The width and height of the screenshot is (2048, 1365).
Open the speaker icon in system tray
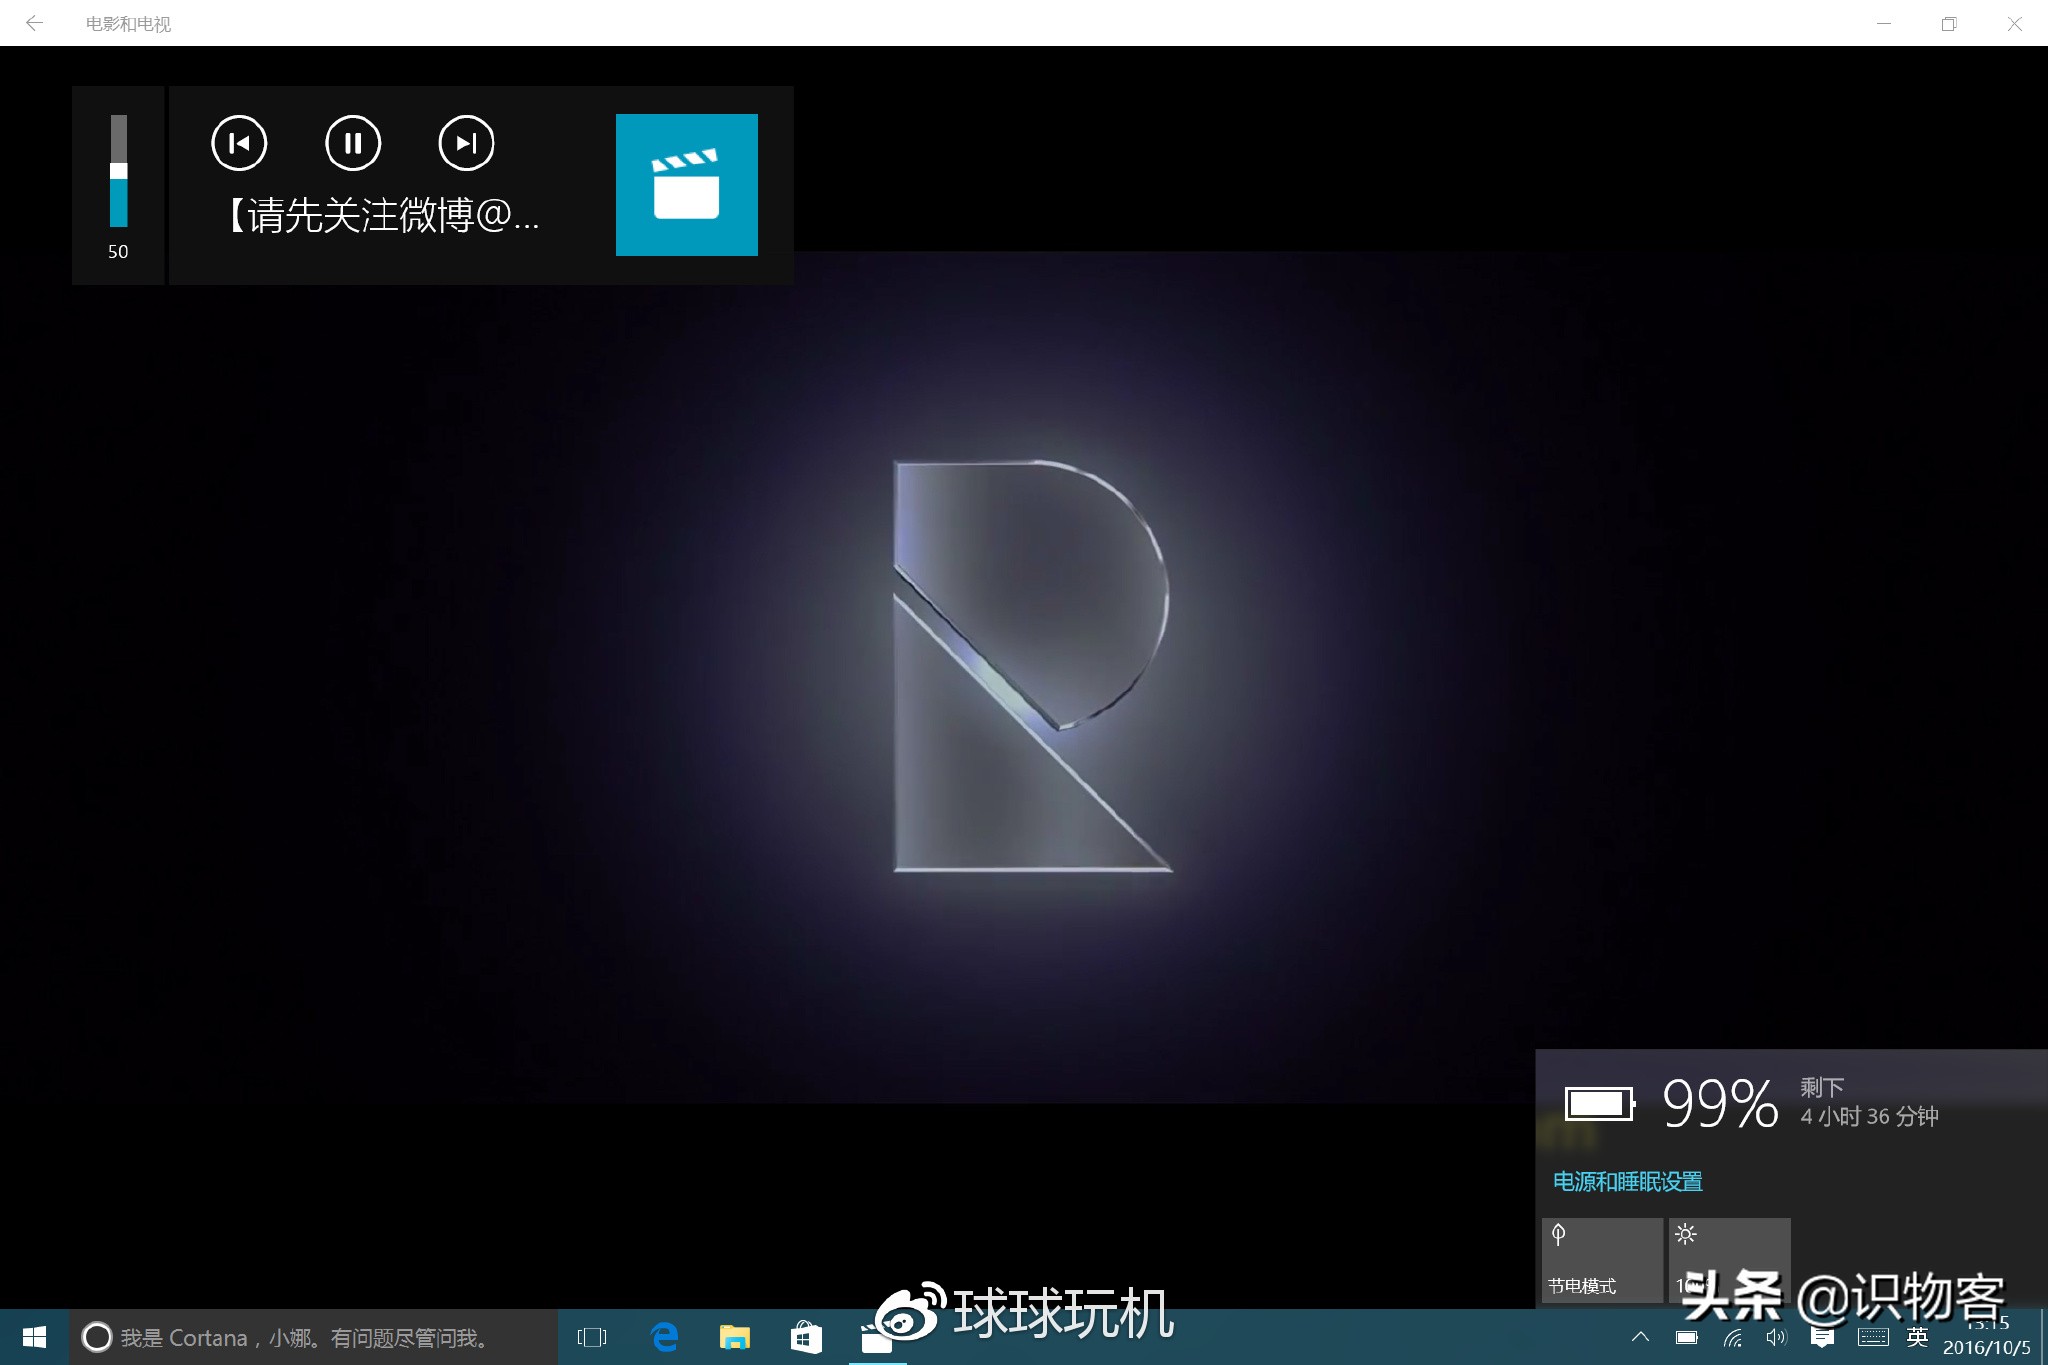click(1777, 1337)
